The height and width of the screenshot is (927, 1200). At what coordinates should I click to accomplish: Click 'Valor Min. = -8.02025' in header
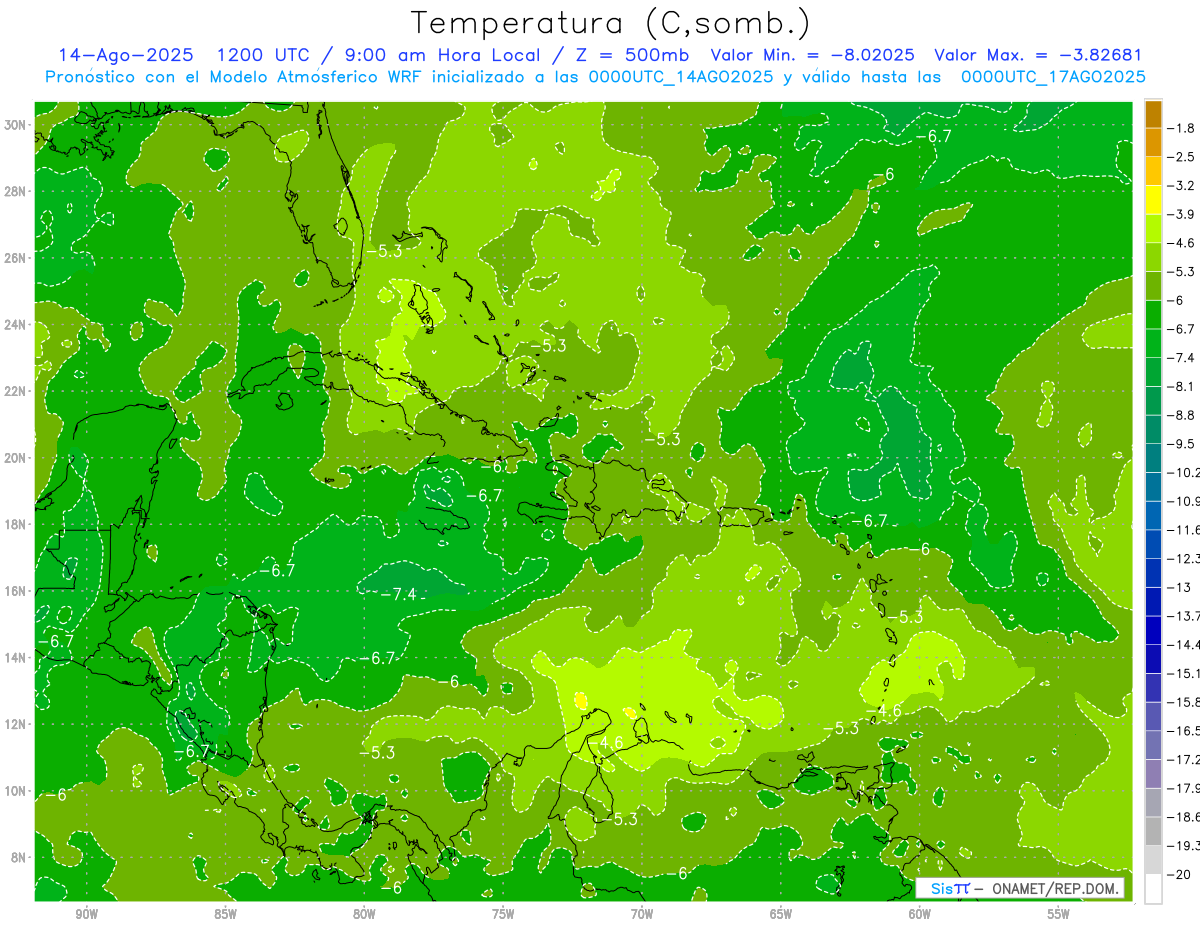click(811, 55)
